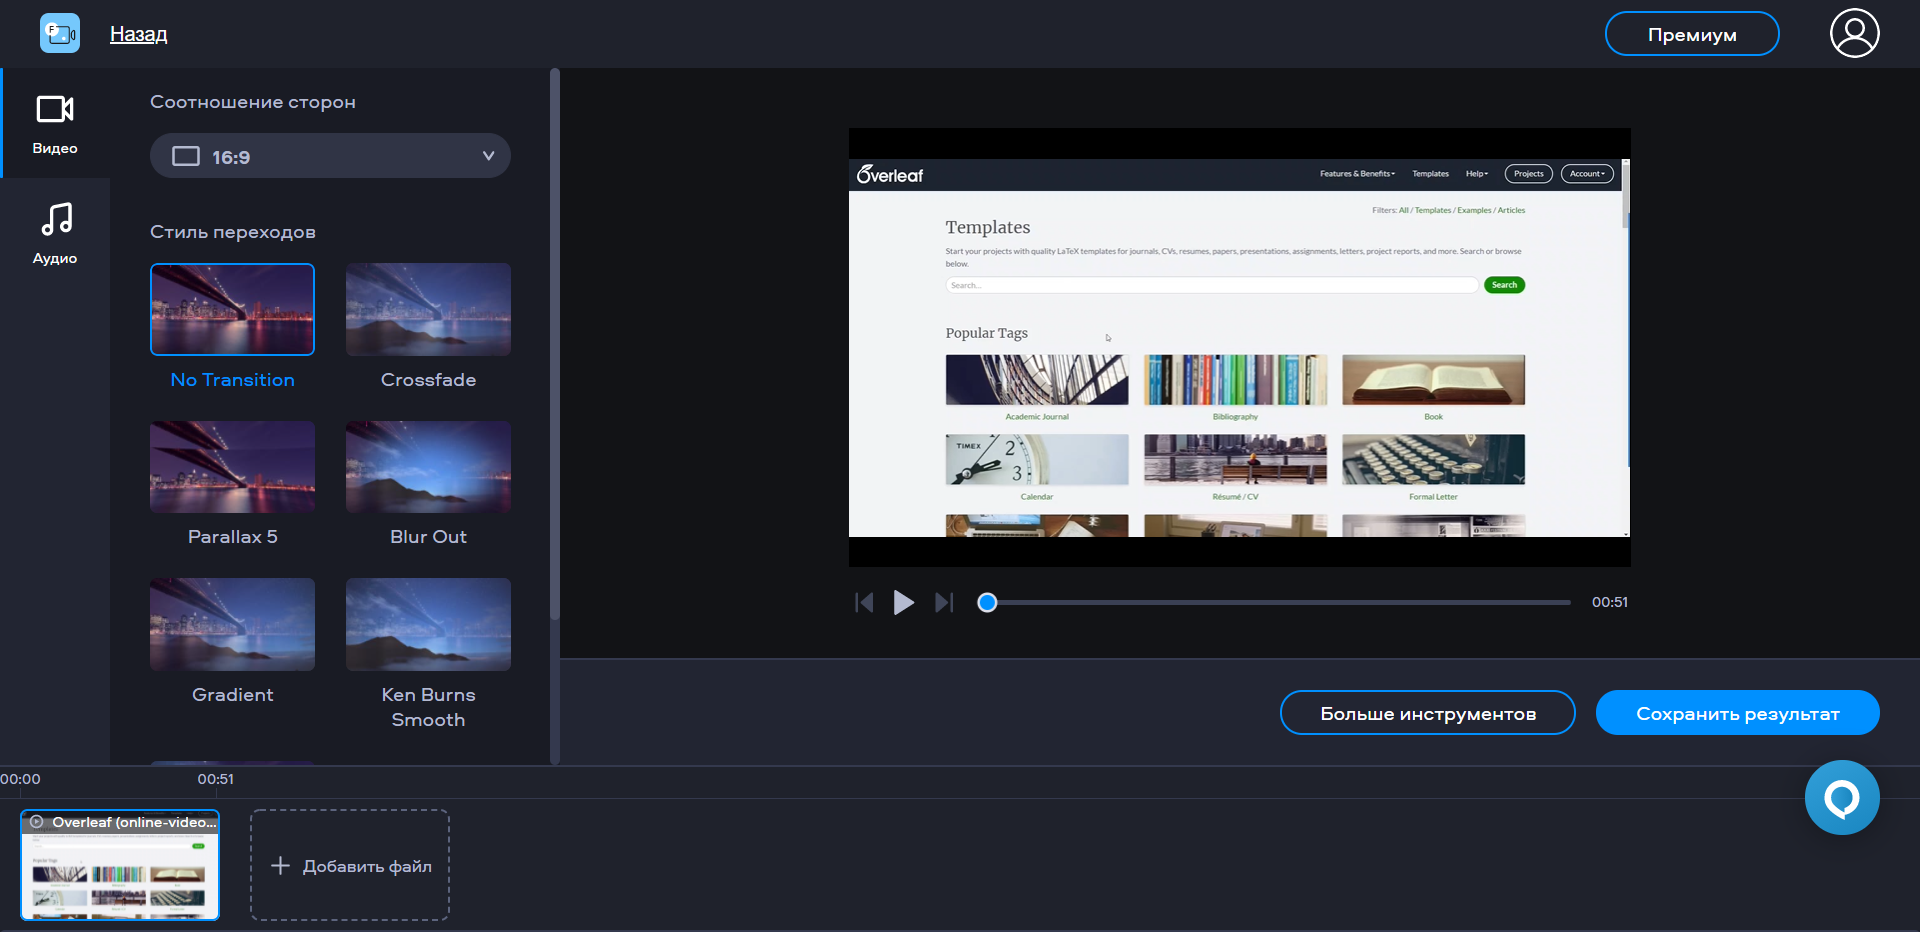Click the Назад link
The width and height of the screenshot is (1920, 932).
[x=138, y=34]
